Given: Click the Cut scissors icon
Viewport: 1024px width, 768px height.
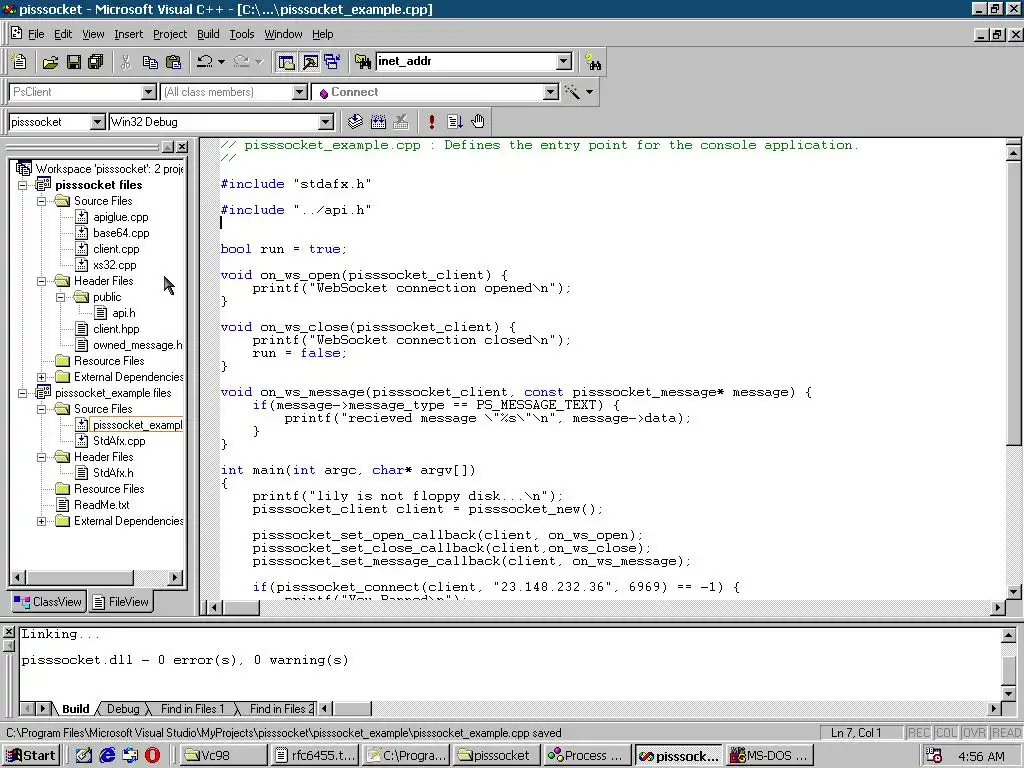Looking at the screenshot, I should coord(125,62).
